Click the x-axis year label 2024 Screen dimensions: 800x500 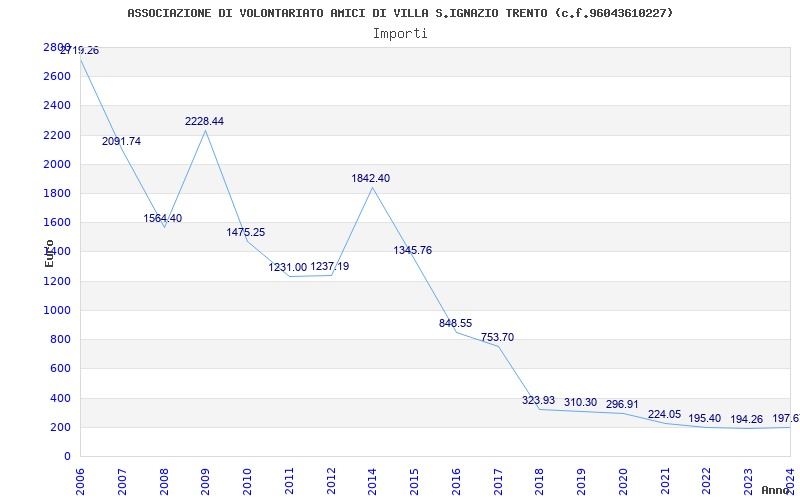pyautogui.click(x=790, y=481)
